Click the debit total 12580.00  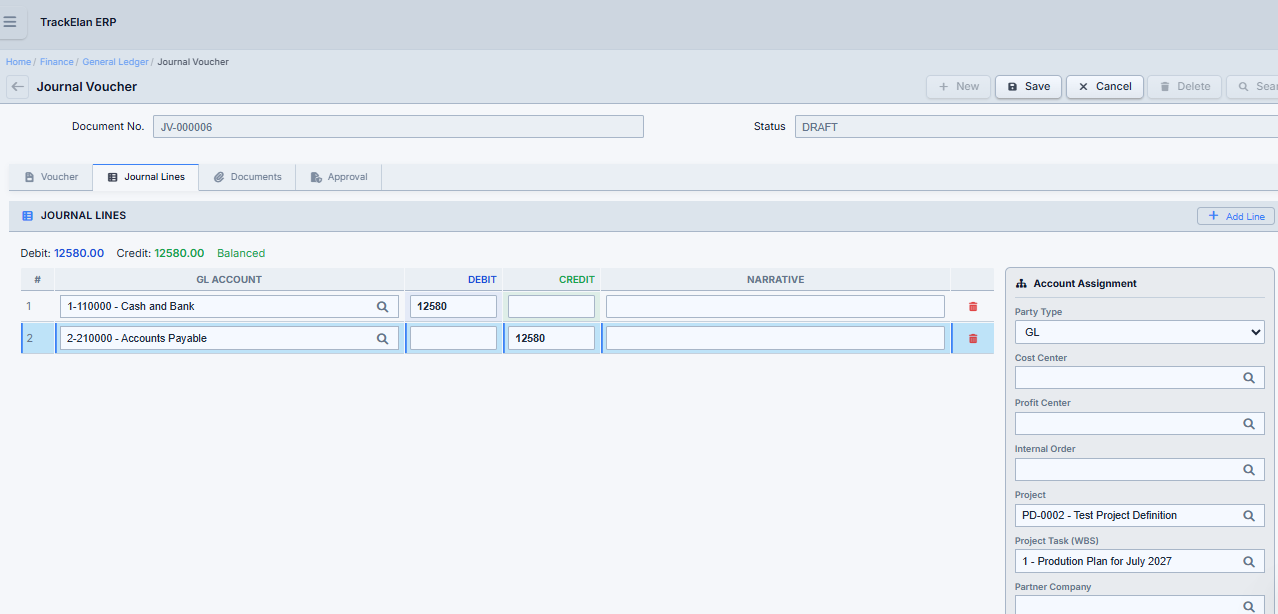(79, 254)
